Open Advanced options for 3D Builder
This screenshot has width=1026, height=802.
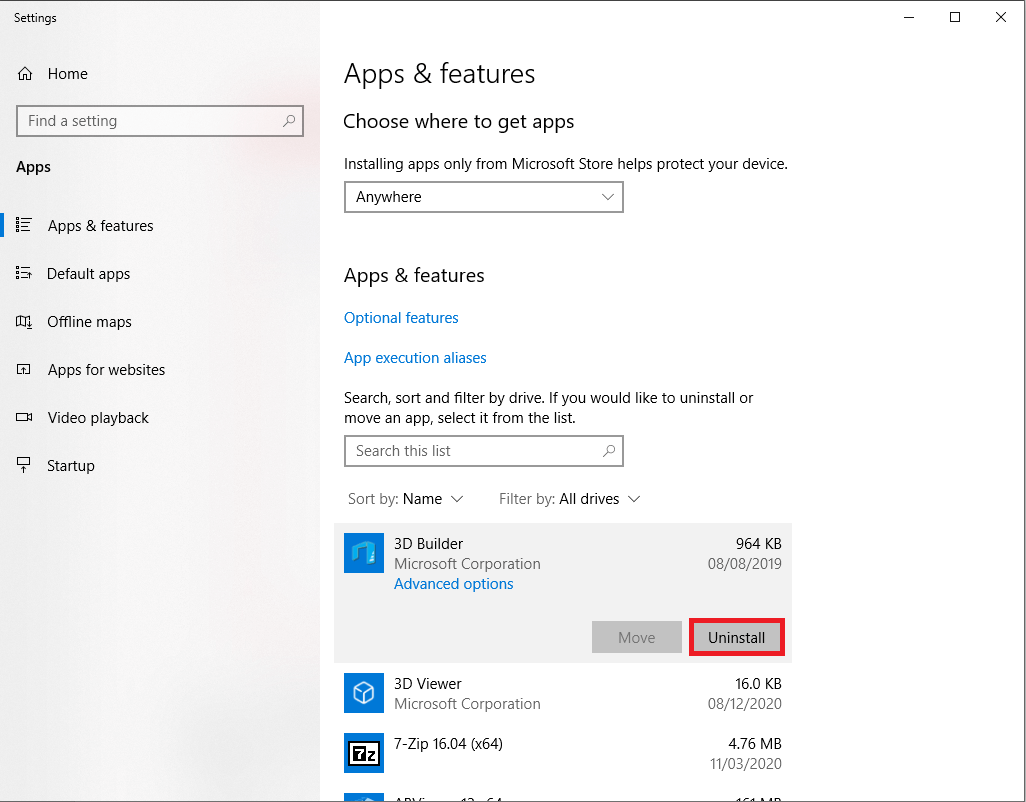pyautogui.click(x=453, y=583)
